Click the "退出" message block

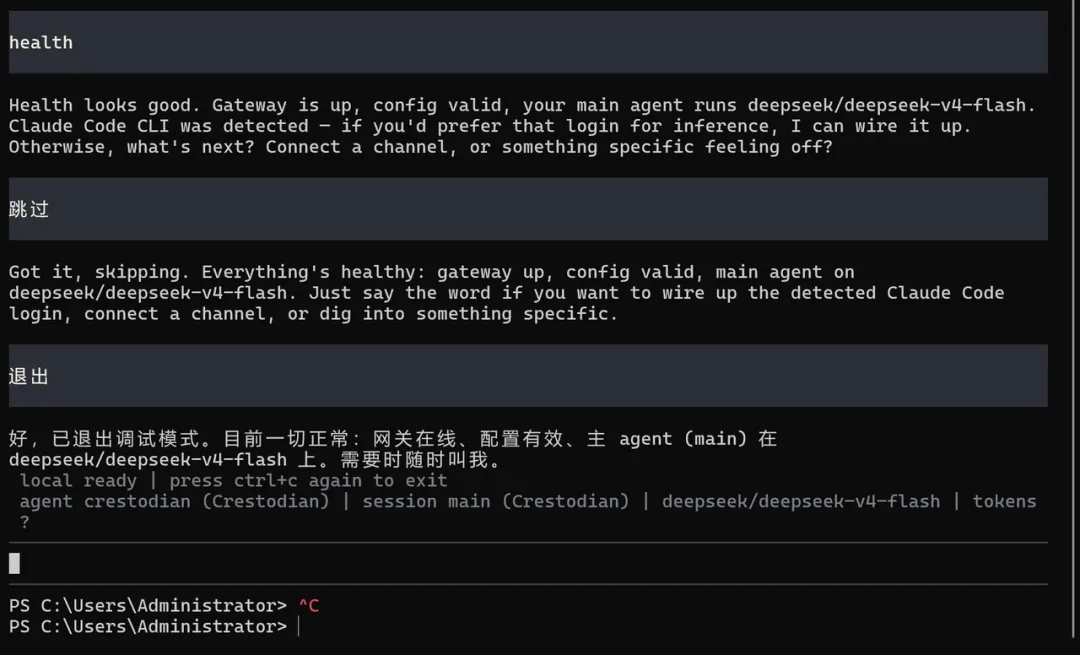coord(528,375)
